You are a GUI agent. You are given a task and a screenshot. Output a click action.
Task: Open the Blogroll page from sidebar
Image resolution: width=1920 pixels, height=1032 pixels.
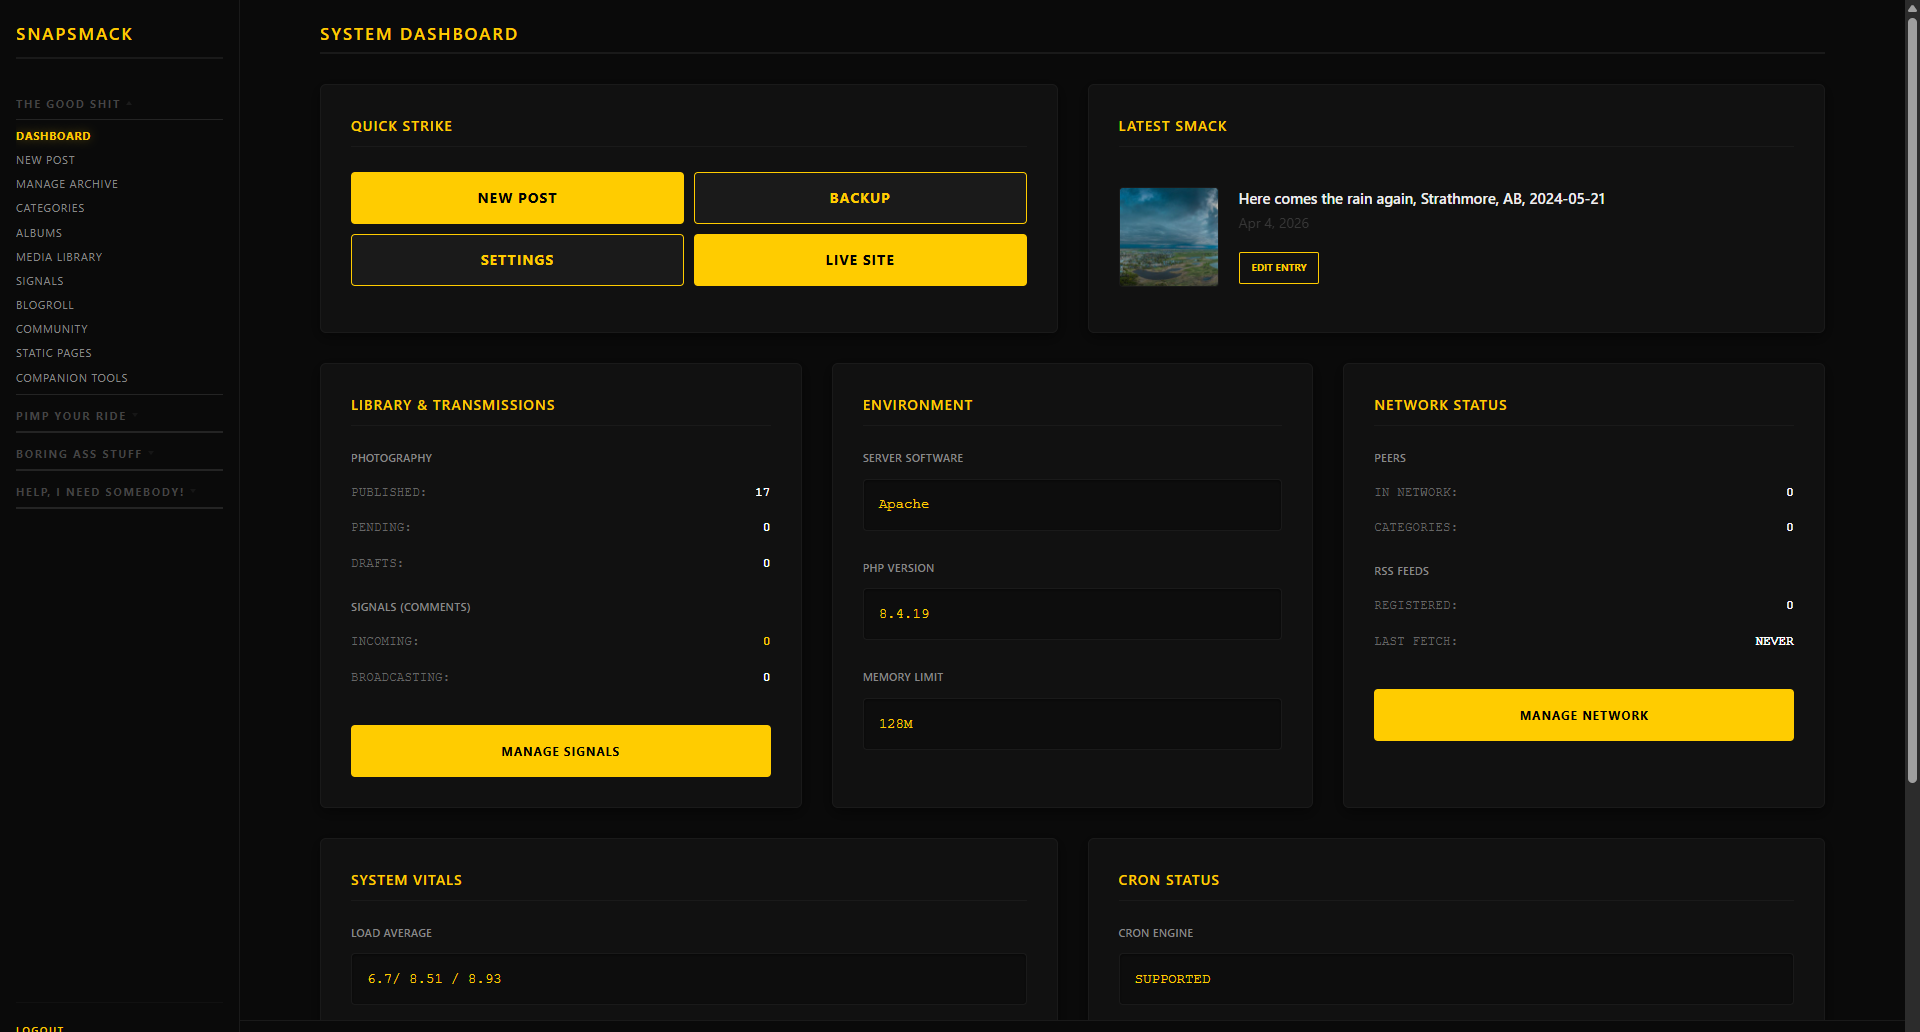[x=45, y=305]
